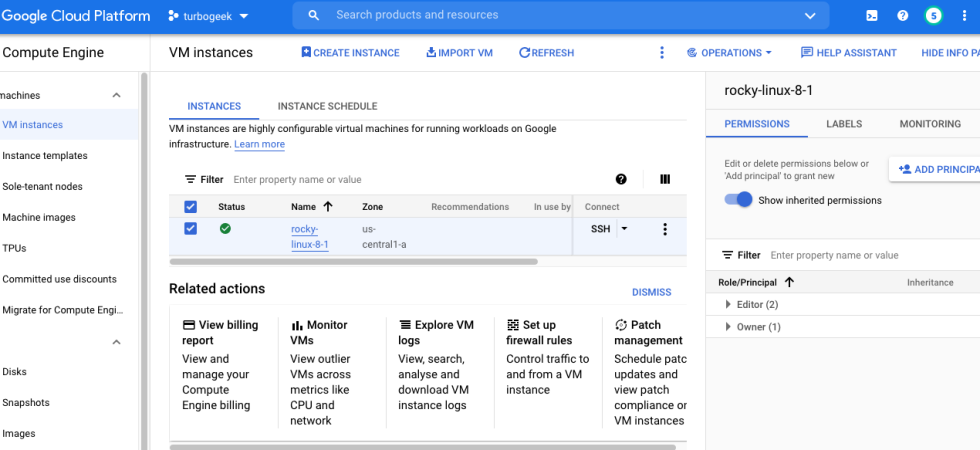Viewport: 980px width, 450px height.
Task: Open the turbogeek project selector dropdown
Action: tap(208, 16)
